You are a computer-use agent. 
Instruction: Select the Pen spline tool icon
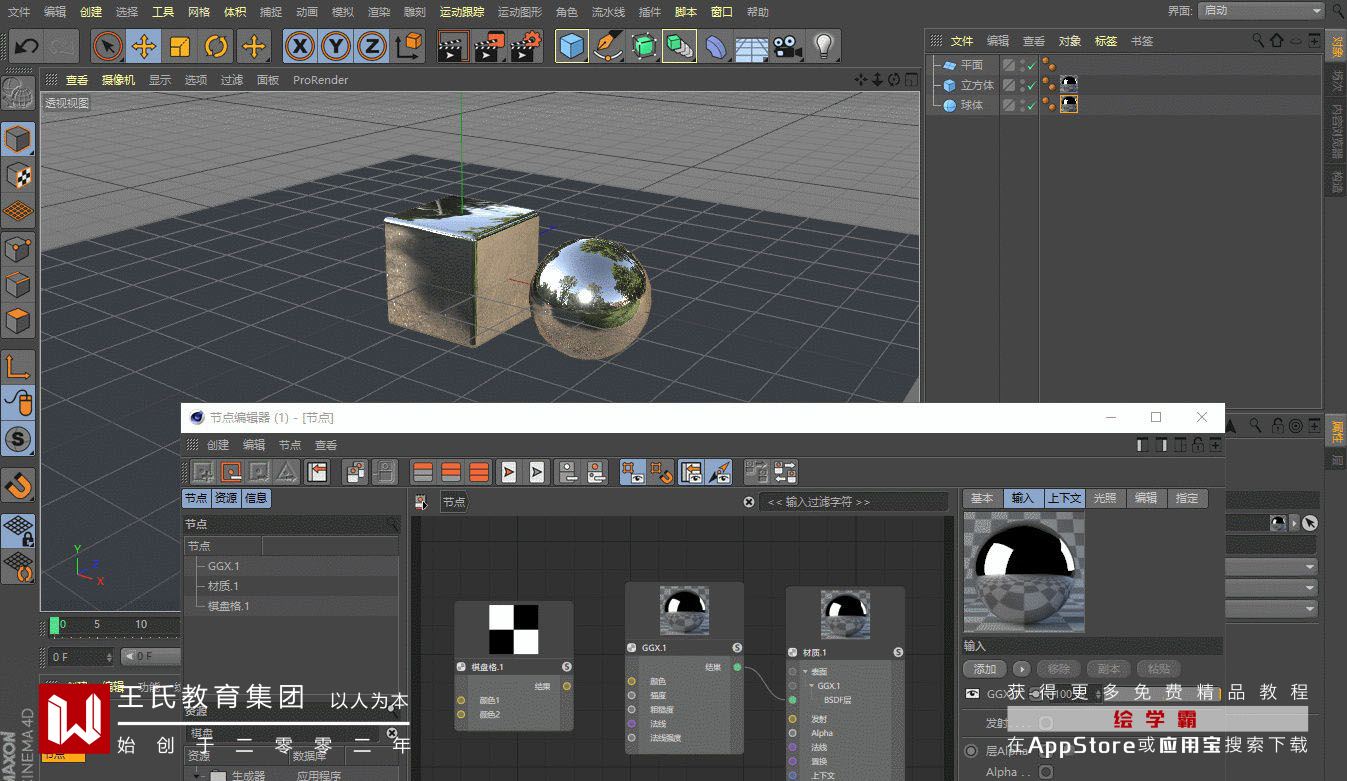pos(607,46)
